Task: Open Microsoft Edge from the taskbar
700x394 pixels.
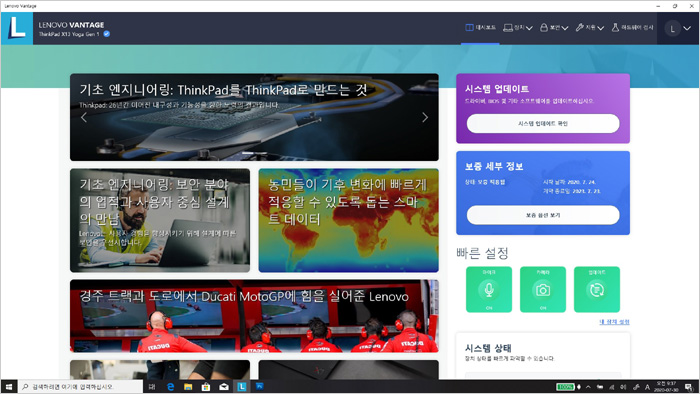Action: click(170, 387)
